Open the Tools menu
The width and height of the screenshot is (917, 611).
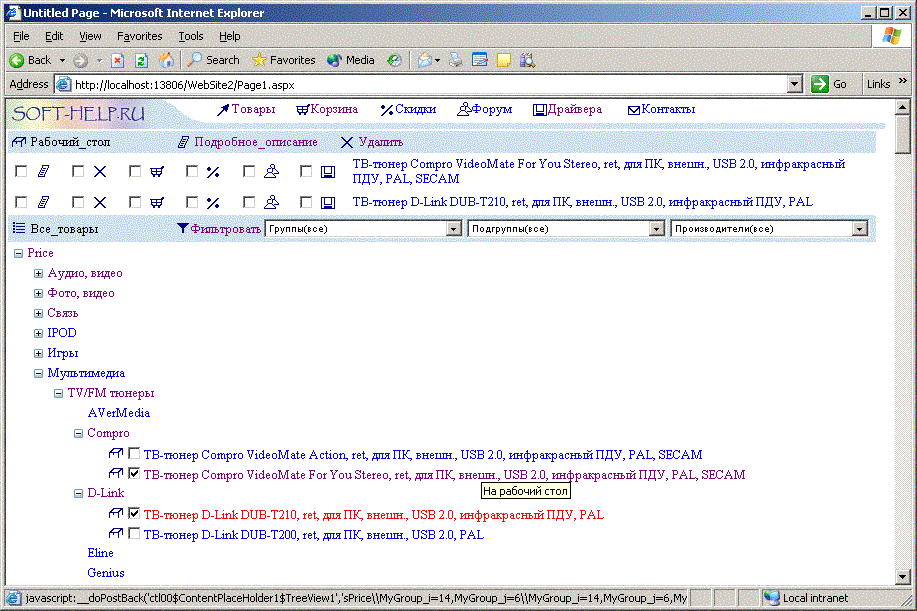coord(191,36)
